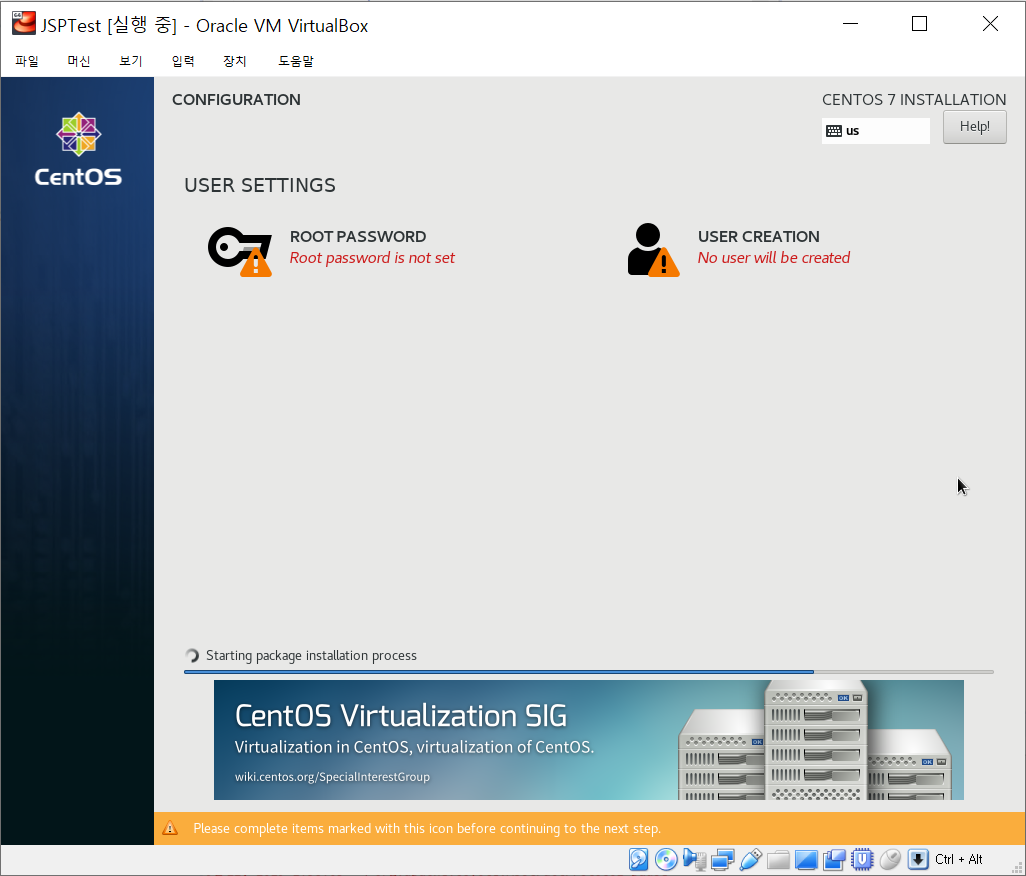This screenshot has width=1026, height=876.
Task: Click the USER SETTINGS heading
Action: click(x=260, y=185)
